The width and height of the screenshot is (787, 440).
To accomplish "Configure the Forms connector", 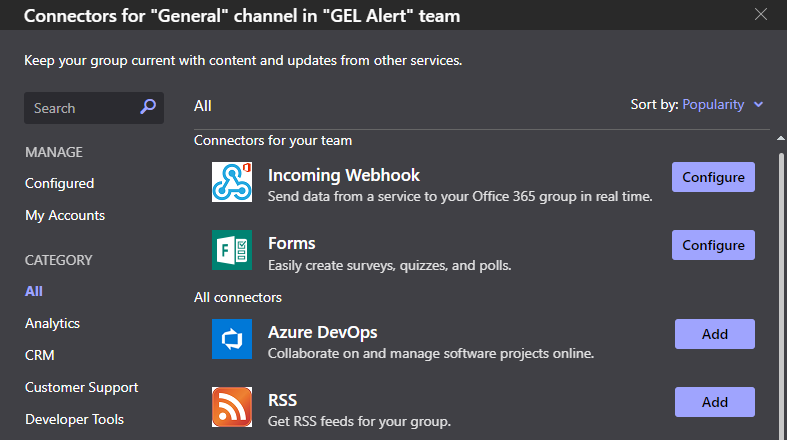I will point(713,245).
